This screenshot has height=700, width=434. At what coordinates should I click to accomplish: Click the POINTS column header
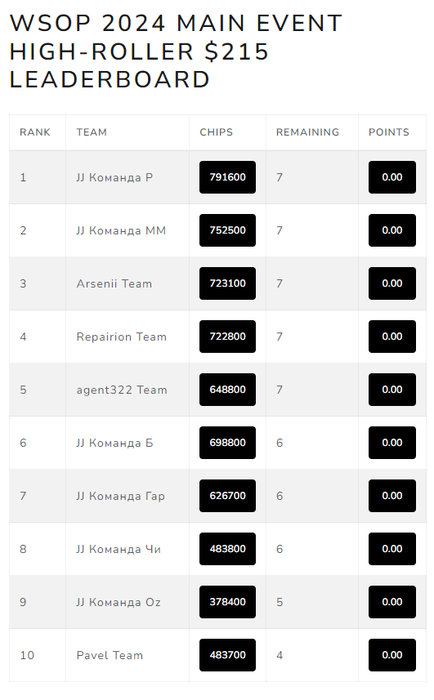389,132
